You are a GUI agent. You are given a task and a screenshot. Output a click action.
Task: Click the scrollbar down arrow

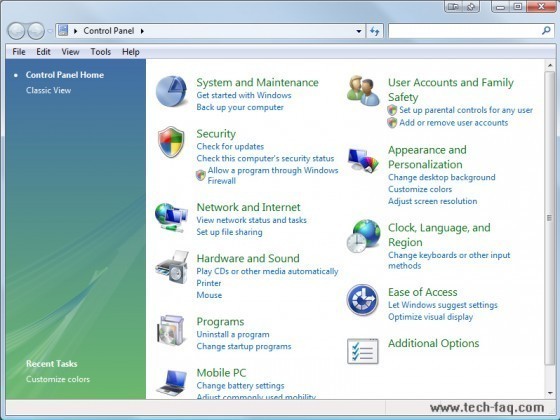(550, 393)
